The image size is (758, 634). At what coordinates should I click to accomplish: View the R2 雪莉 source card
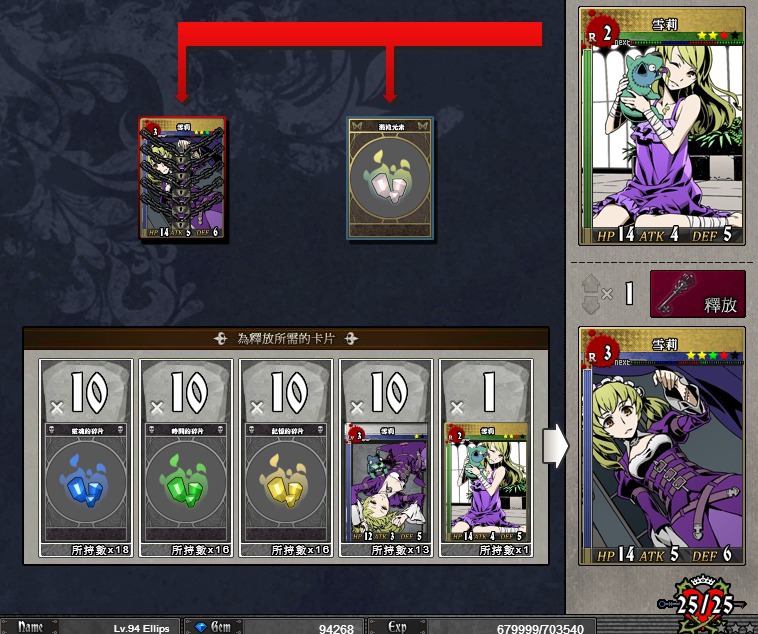(x=662, y=126)
